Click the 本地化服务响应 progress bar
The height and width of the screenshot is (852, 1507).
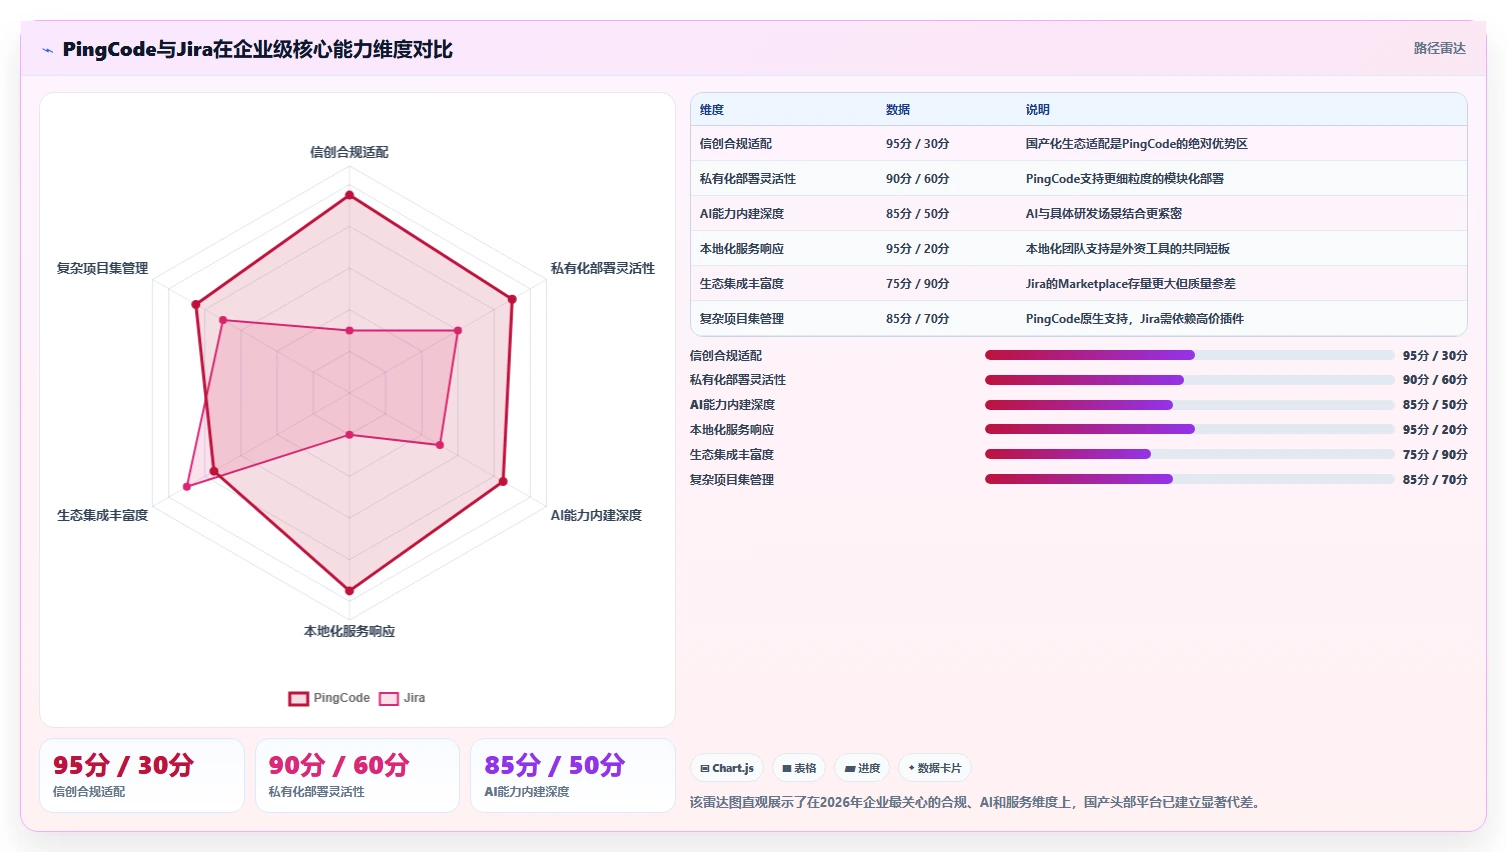1190,430
